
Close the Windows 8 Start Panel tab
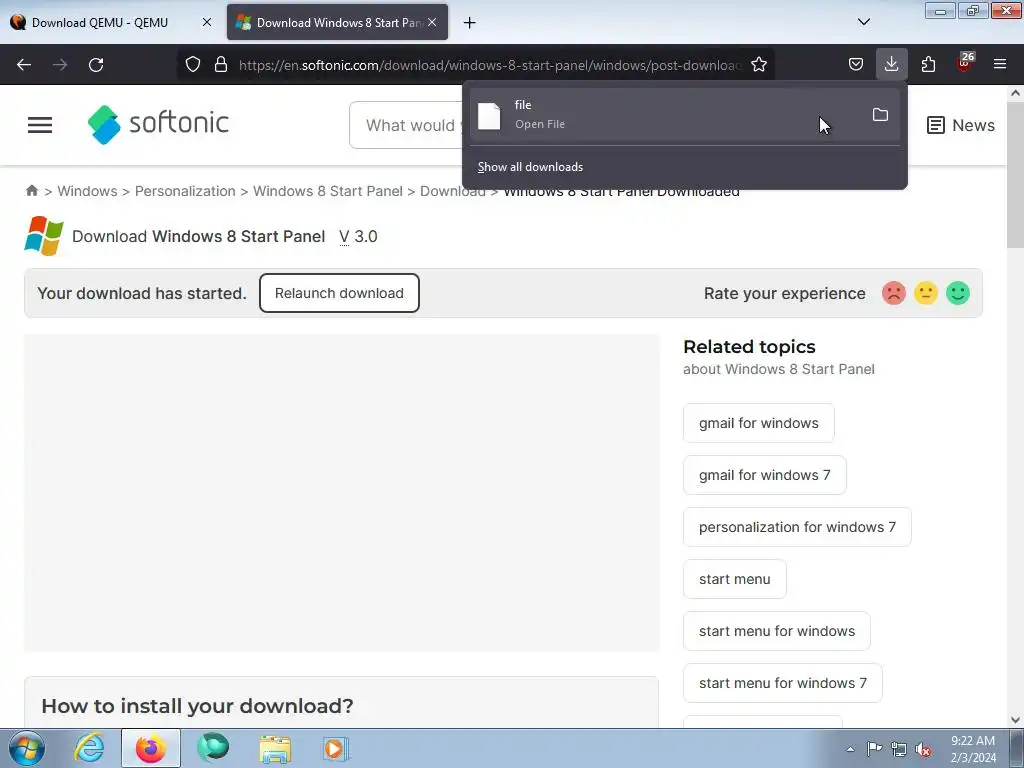coord(432,22)
